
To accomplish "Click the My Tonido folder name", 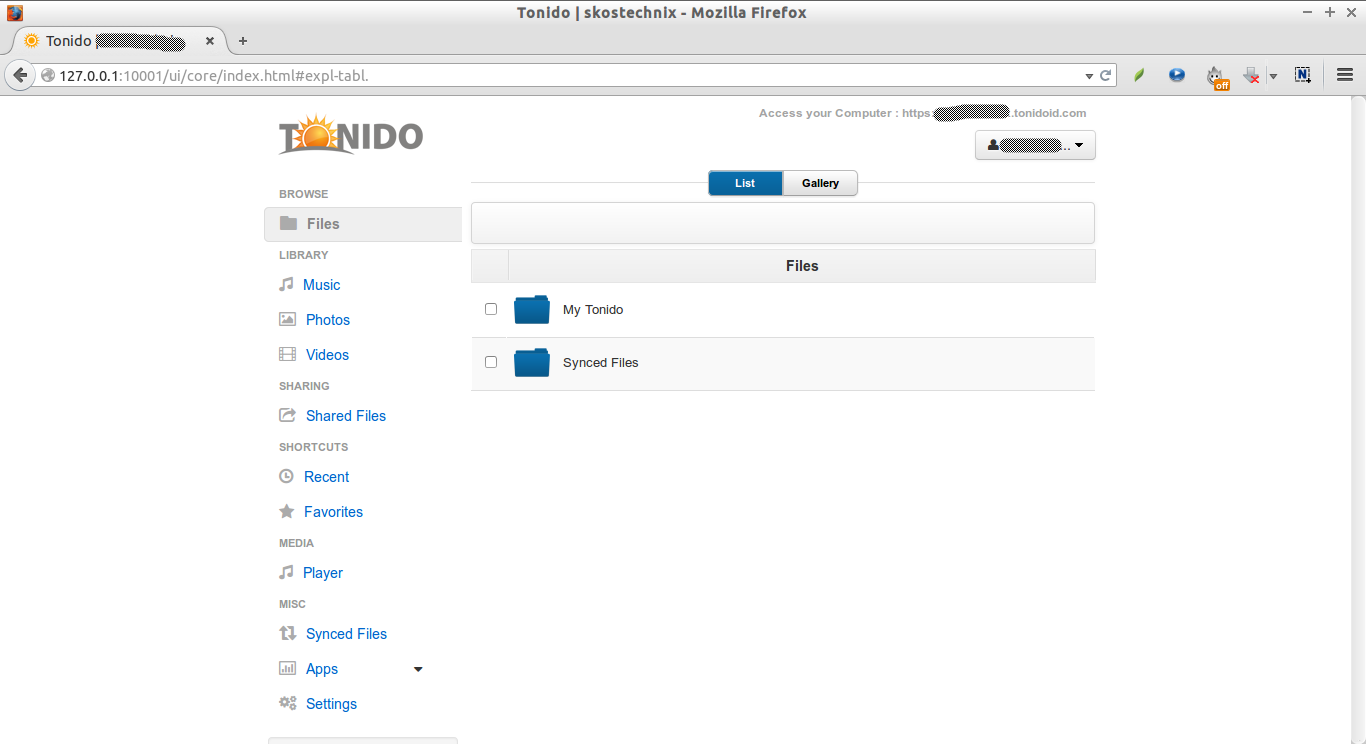I will [x=593, y=310].
